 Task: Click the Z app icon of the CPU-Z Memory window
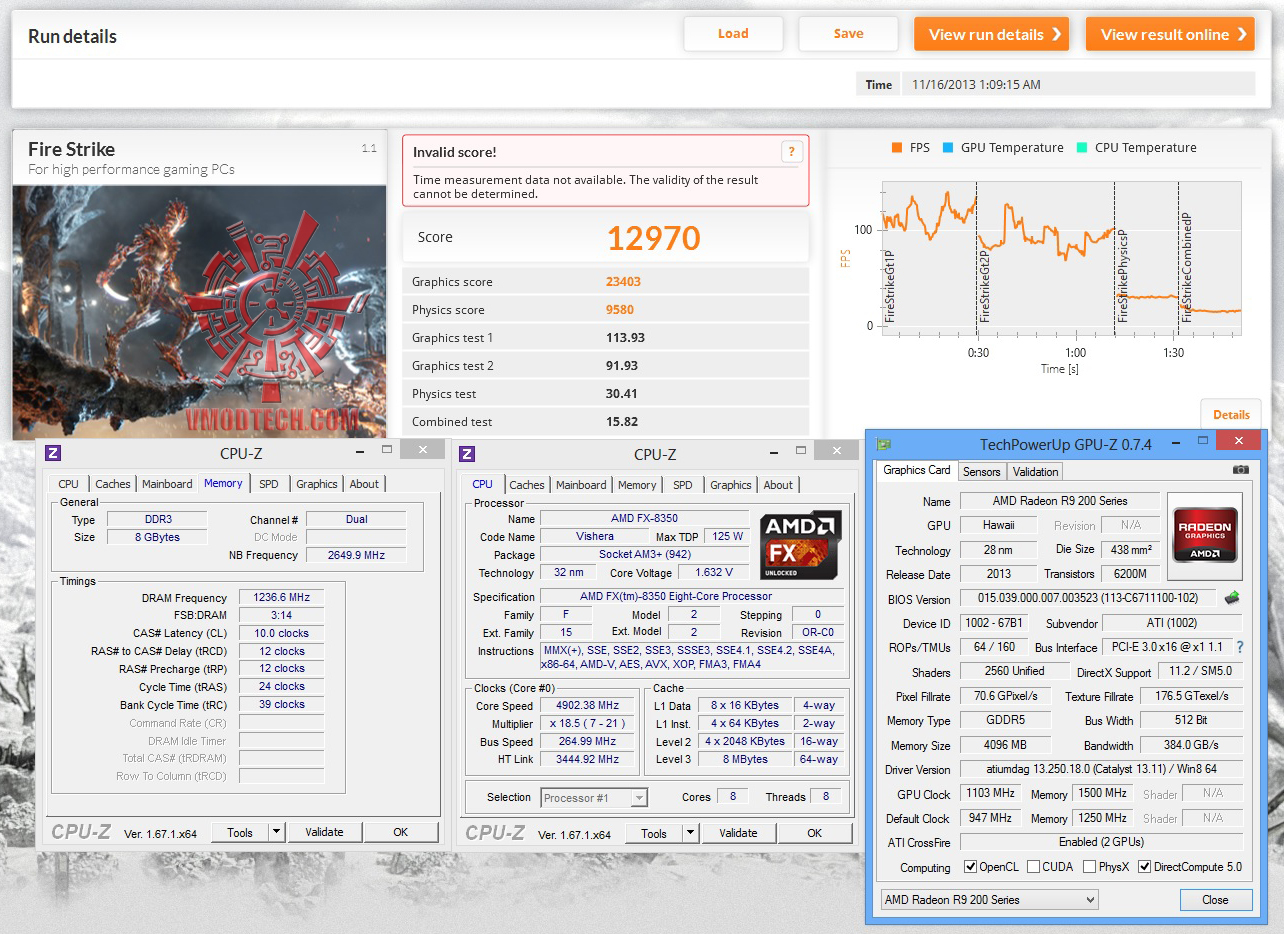(x=53, y=453)
